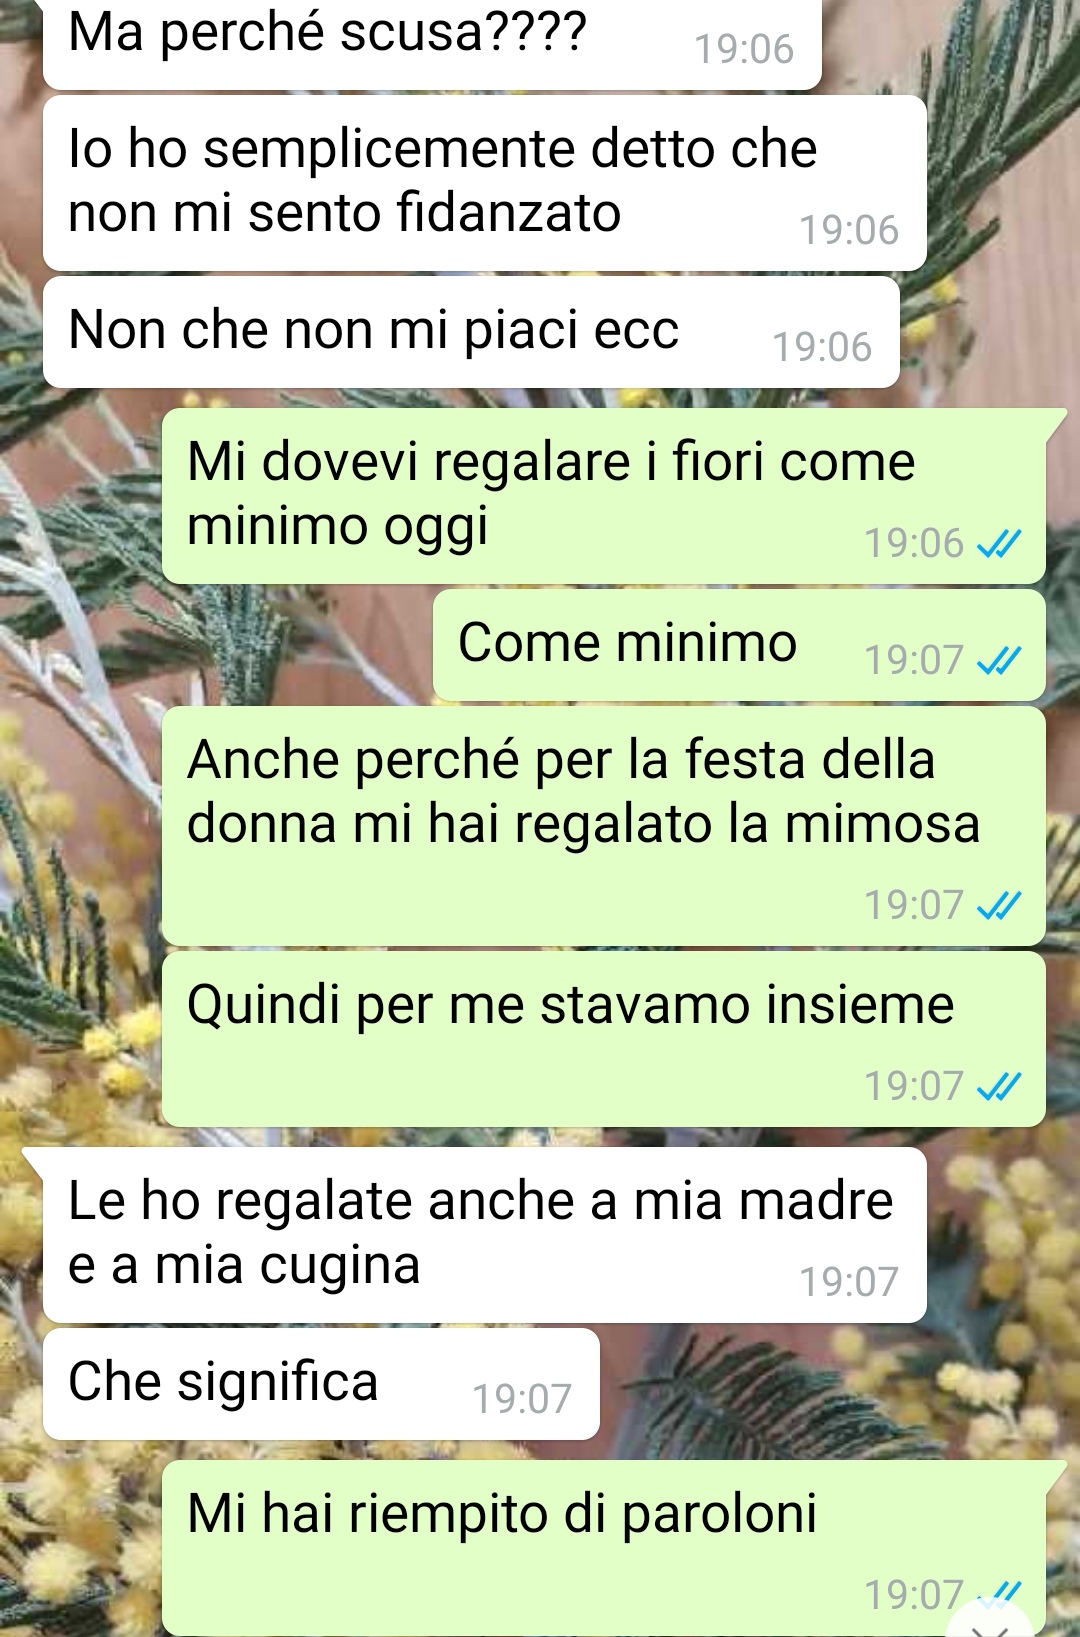
Task: Select the green 'Come minimo' bubble
Action: pos(739,645)
